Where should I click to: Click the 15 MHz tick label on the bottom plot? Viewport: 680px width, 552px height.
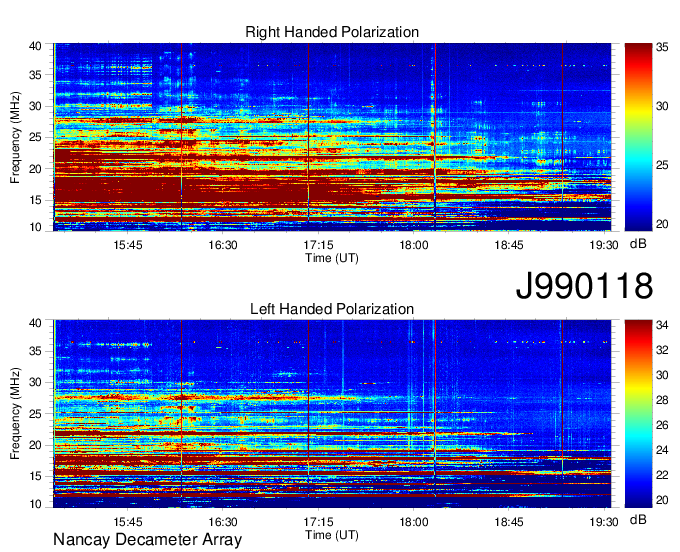click(x=35, y=477)
